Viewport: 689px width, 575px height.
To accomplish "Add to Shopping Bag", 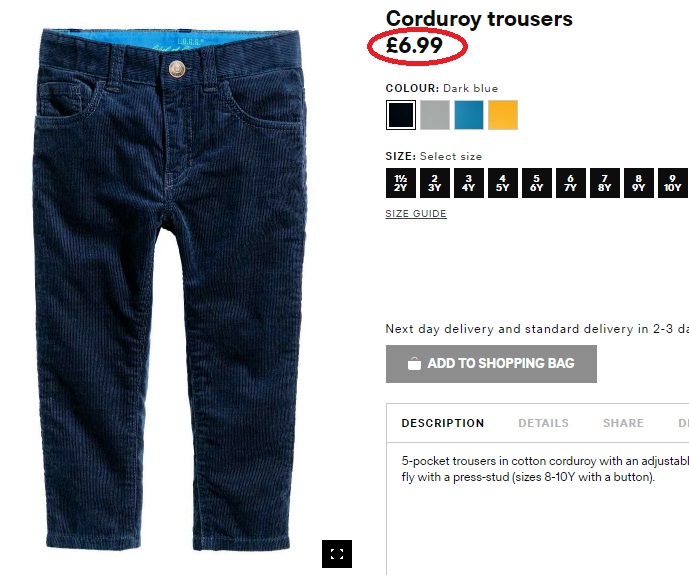I will coord(491,364).
